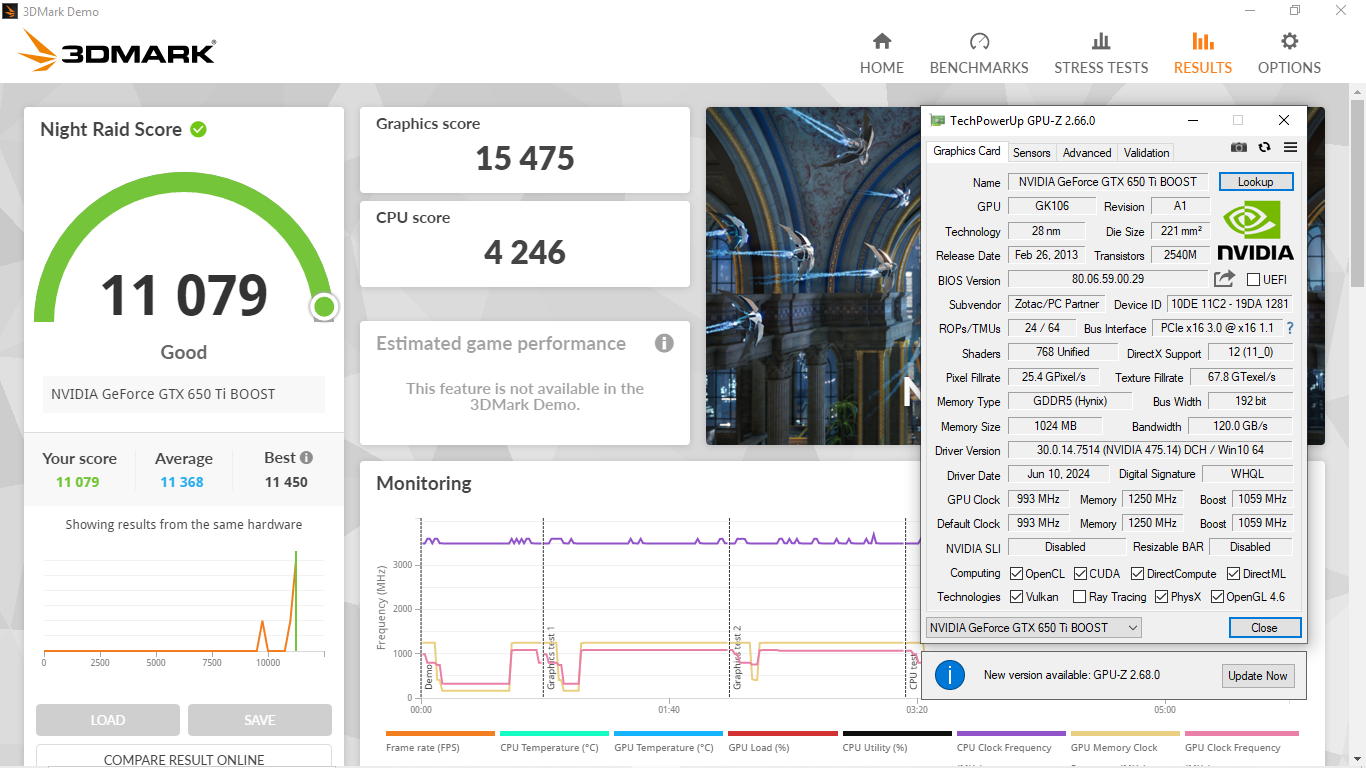The height and width of the screenshot is (768, 1366).
Task: Click the Update Now button
Action: pyautogui.click(x=1257, y=676)
